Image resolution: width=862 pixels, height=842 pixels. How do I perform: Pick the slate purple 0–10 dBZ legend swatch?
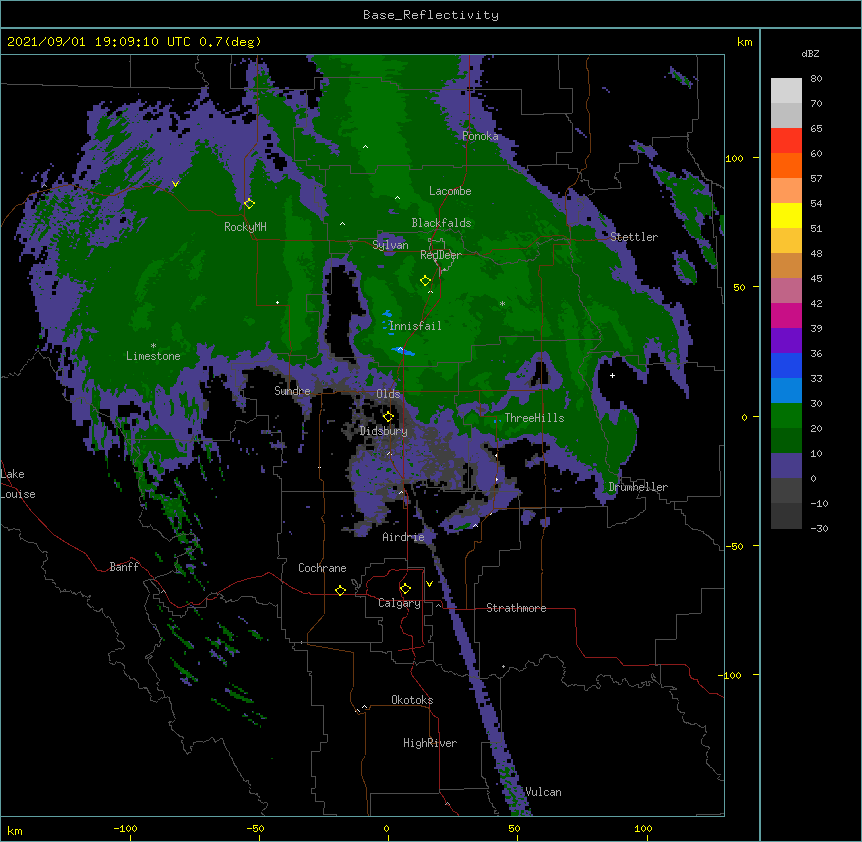(x=786, y=466)
